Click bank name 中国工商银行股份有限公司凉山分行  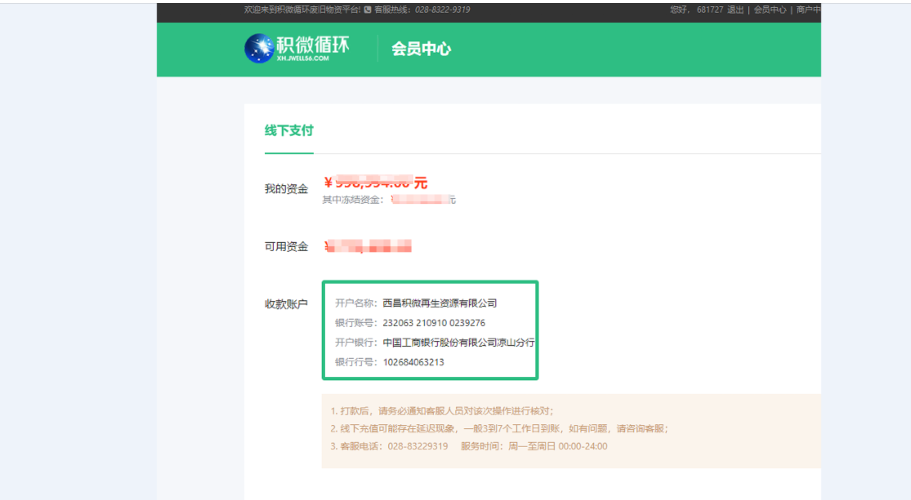click(458, 343)
